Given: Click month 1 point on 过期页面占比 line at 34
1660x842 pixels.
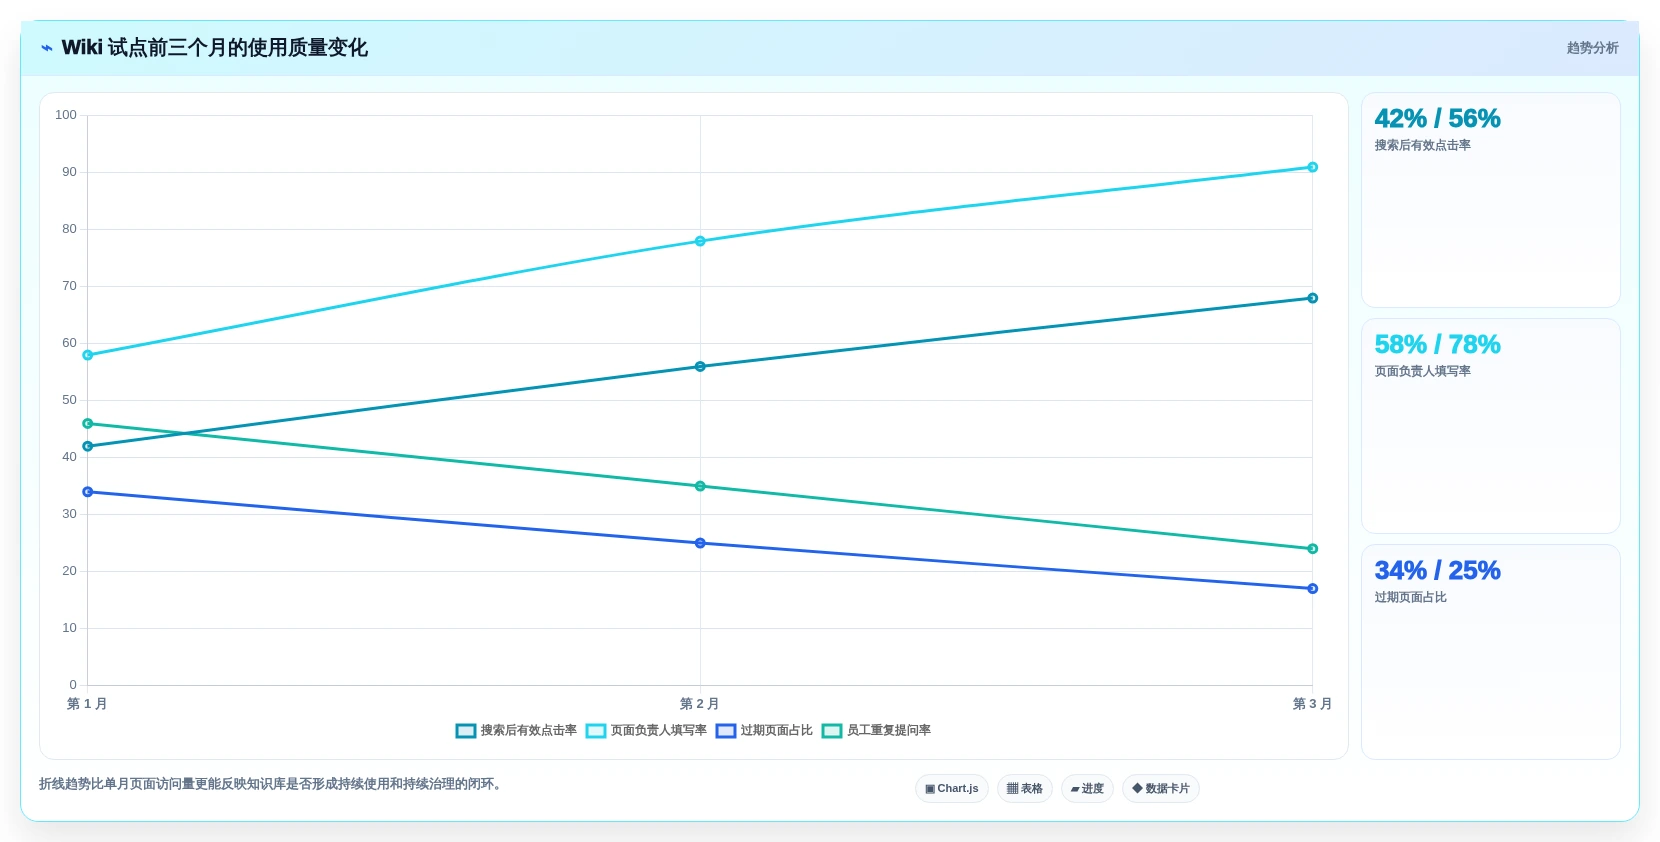Looking at the screenshot, I should (88, 492).
